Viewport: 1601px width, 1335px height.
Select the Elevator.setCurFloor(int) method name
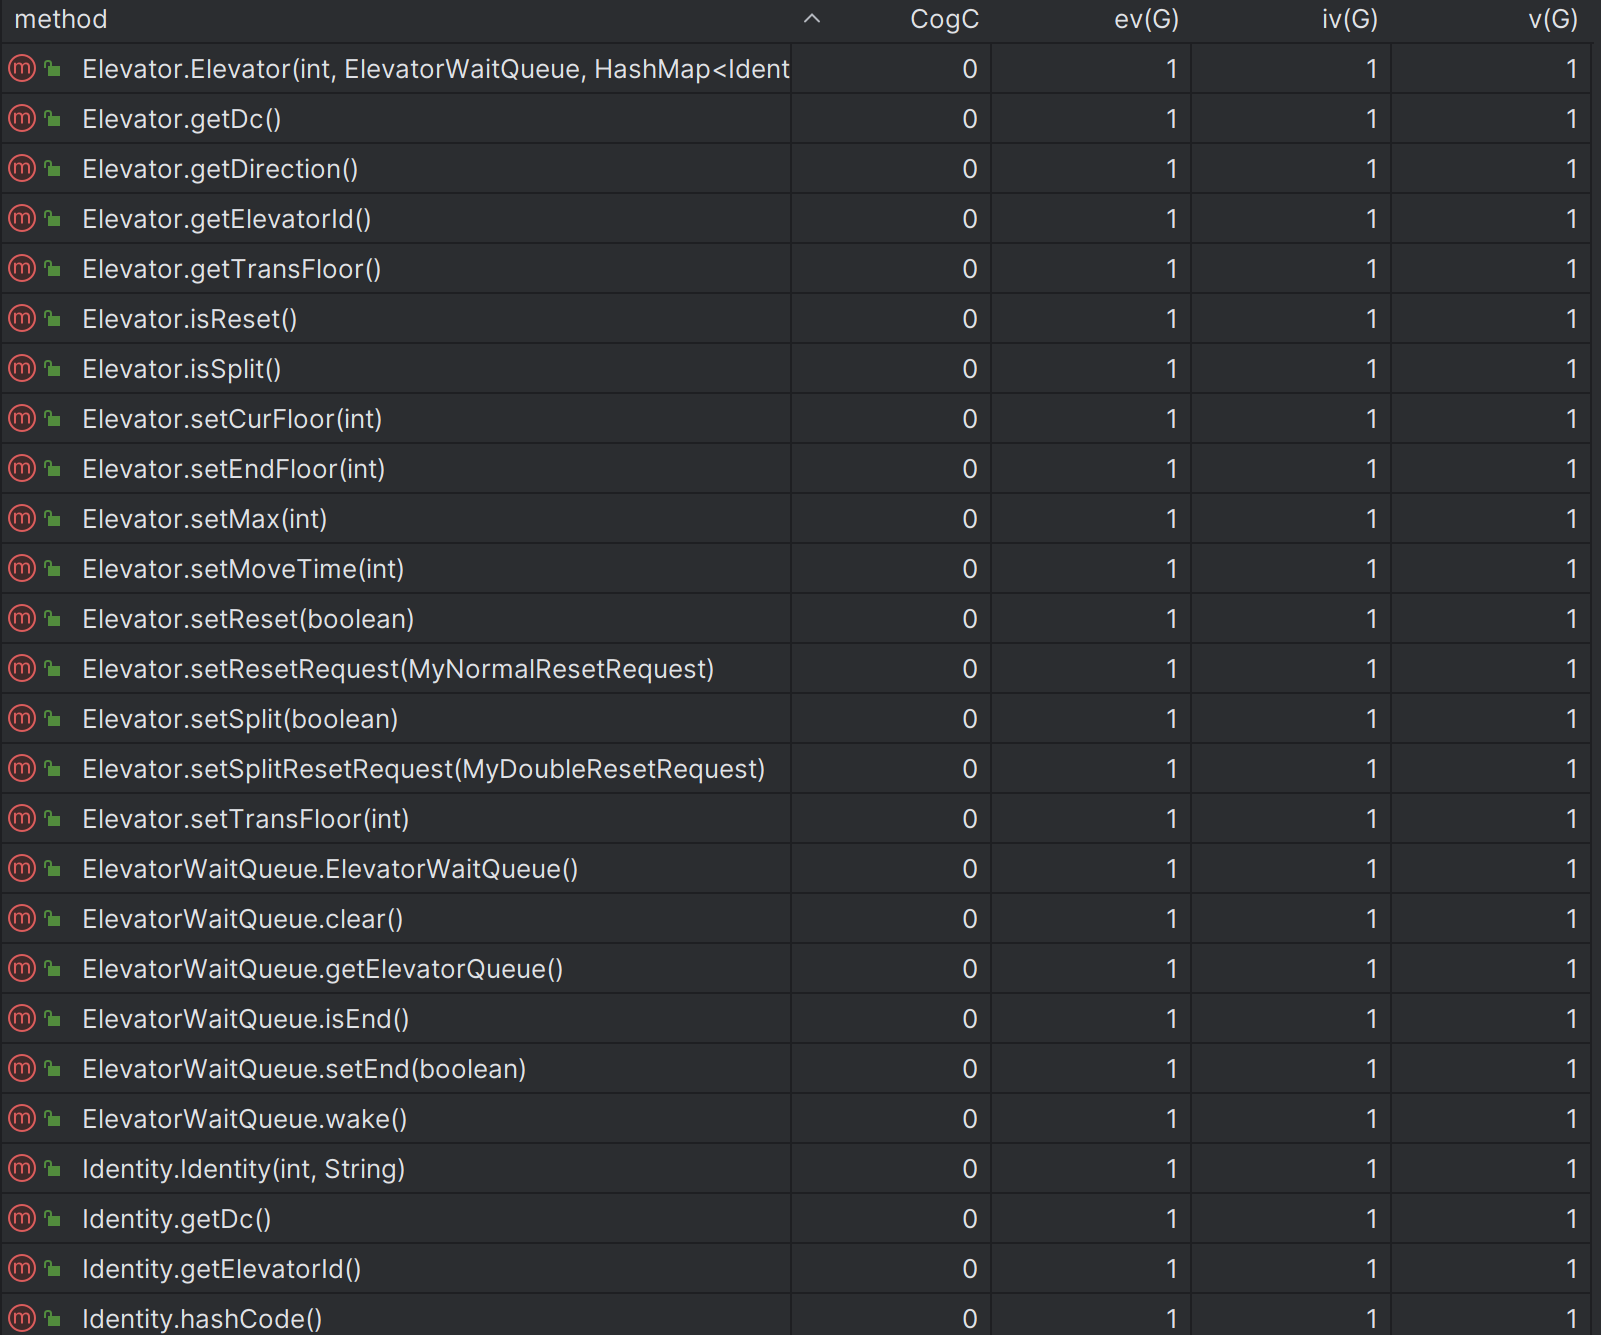(x=232, y=419)
